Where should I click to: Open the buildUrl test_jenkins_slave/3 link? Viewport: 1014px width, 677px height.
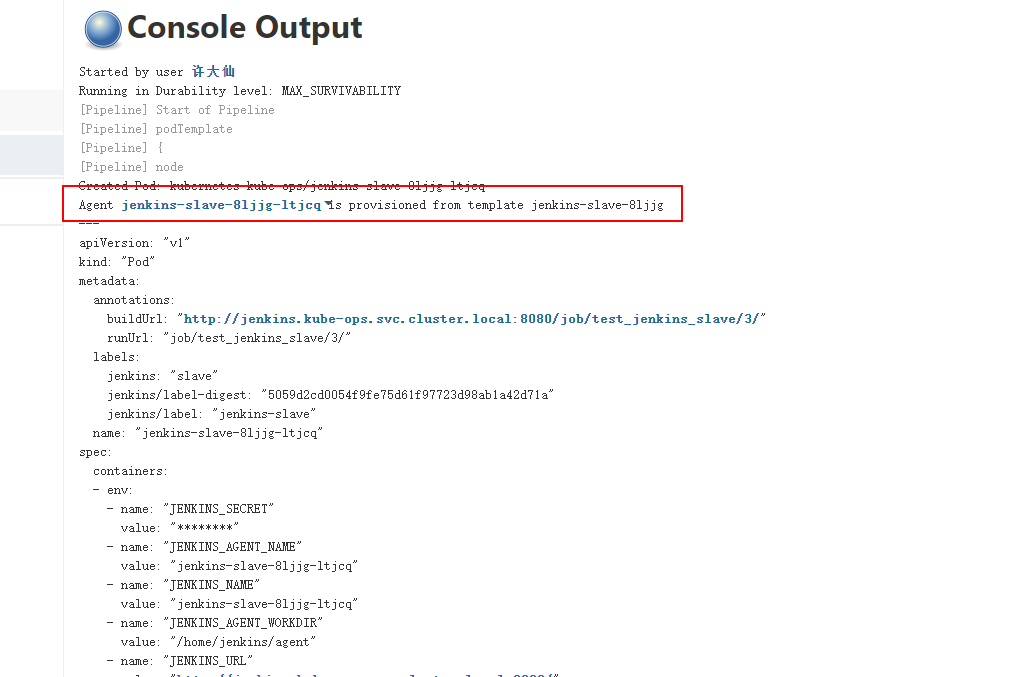coord(471,319)
